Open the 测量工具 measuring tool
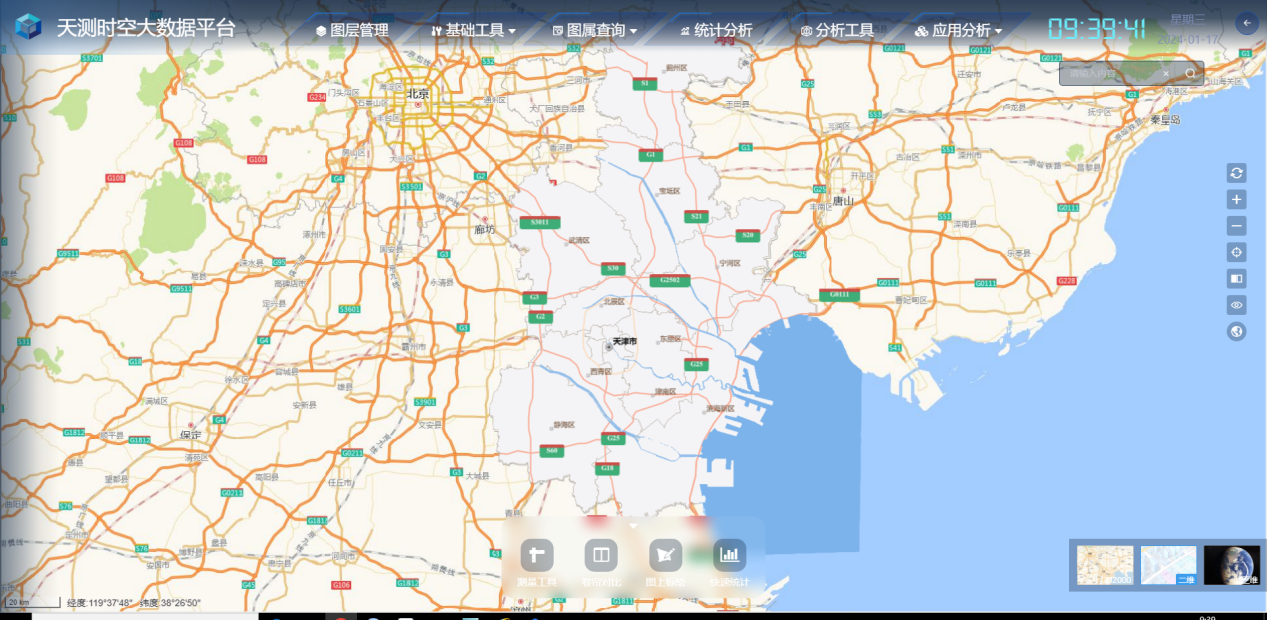 pyautogui.click(x=537, y=562)
